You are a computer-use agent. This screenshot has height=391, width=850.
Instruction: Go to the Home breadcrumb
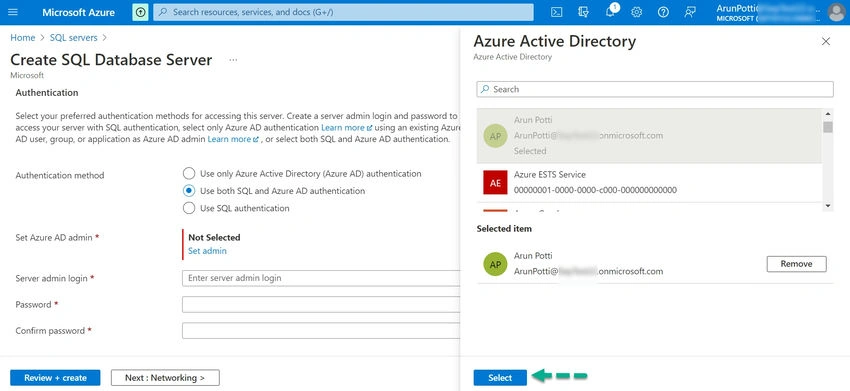pos(23,37)
